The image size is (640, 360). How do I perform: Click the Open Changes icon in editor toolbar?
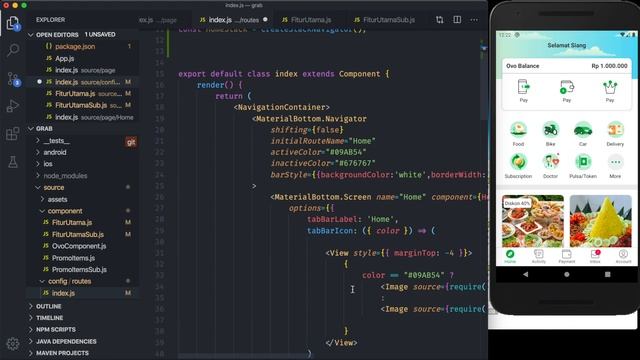440,20
